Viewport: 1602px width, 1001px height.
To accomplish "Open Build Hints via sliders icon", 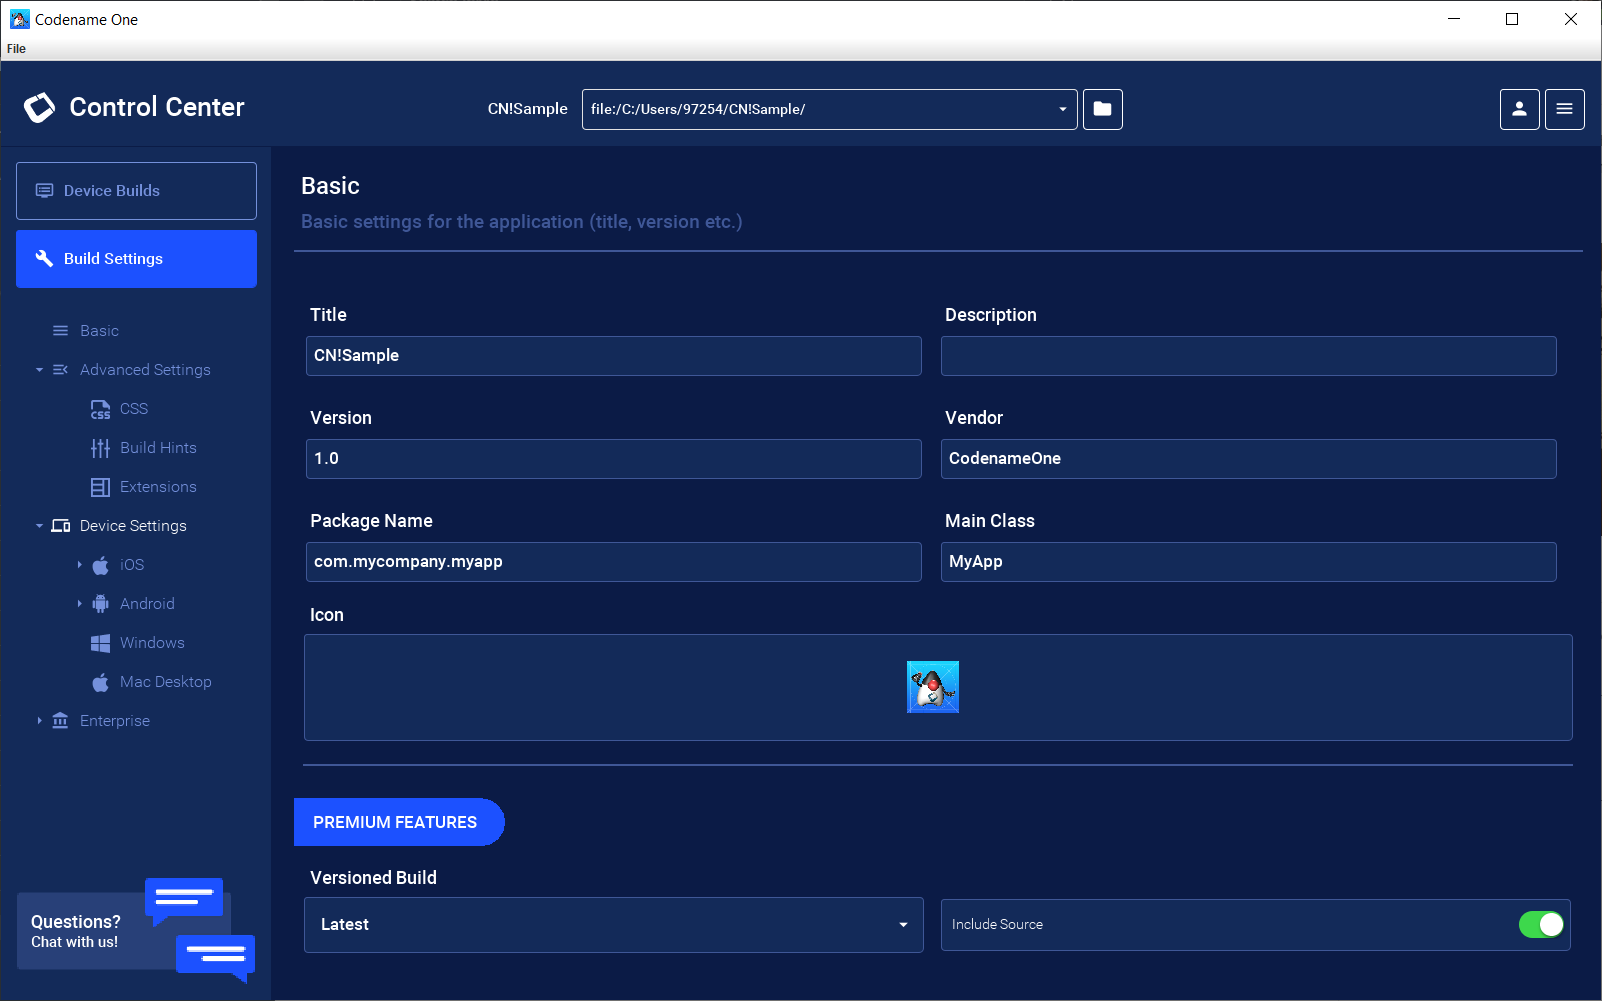I will point(101,448).
